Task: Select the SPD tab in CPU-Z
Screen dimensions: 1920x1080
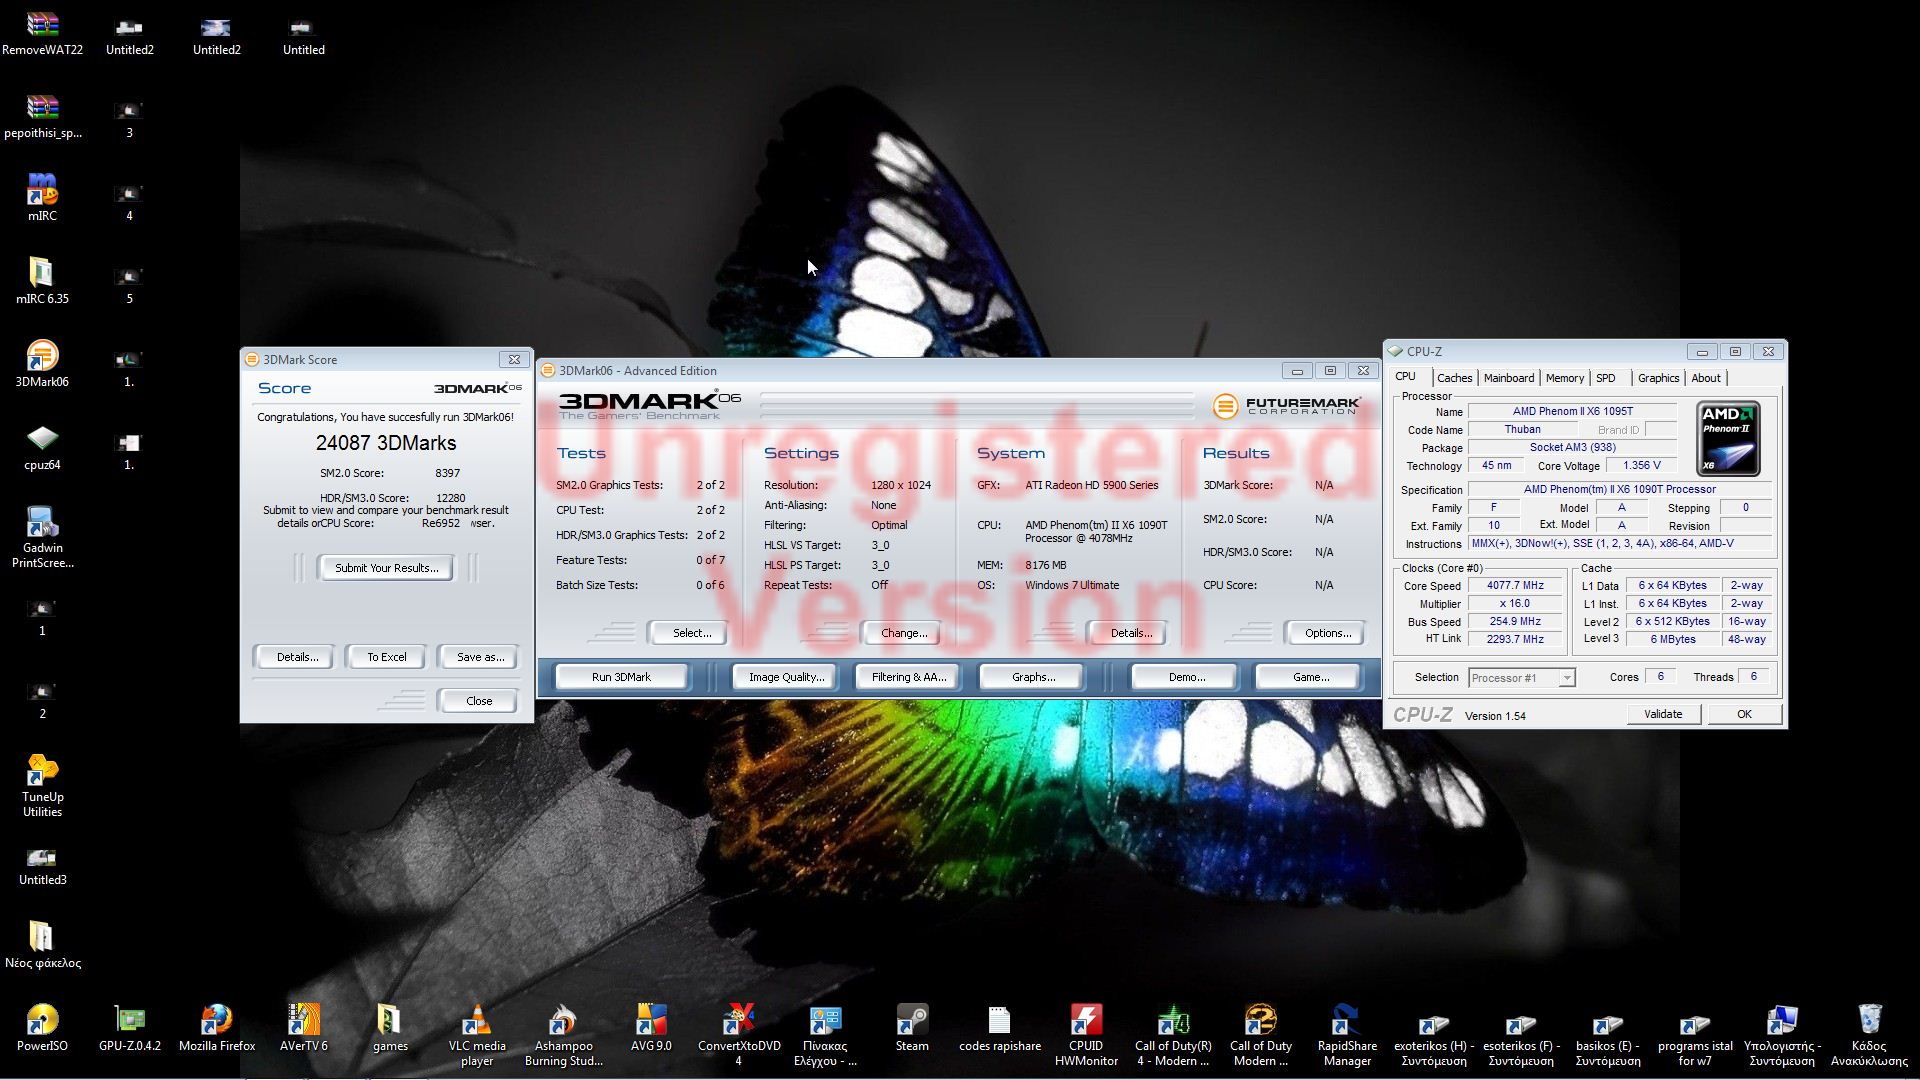Action: pos(1605,378)
